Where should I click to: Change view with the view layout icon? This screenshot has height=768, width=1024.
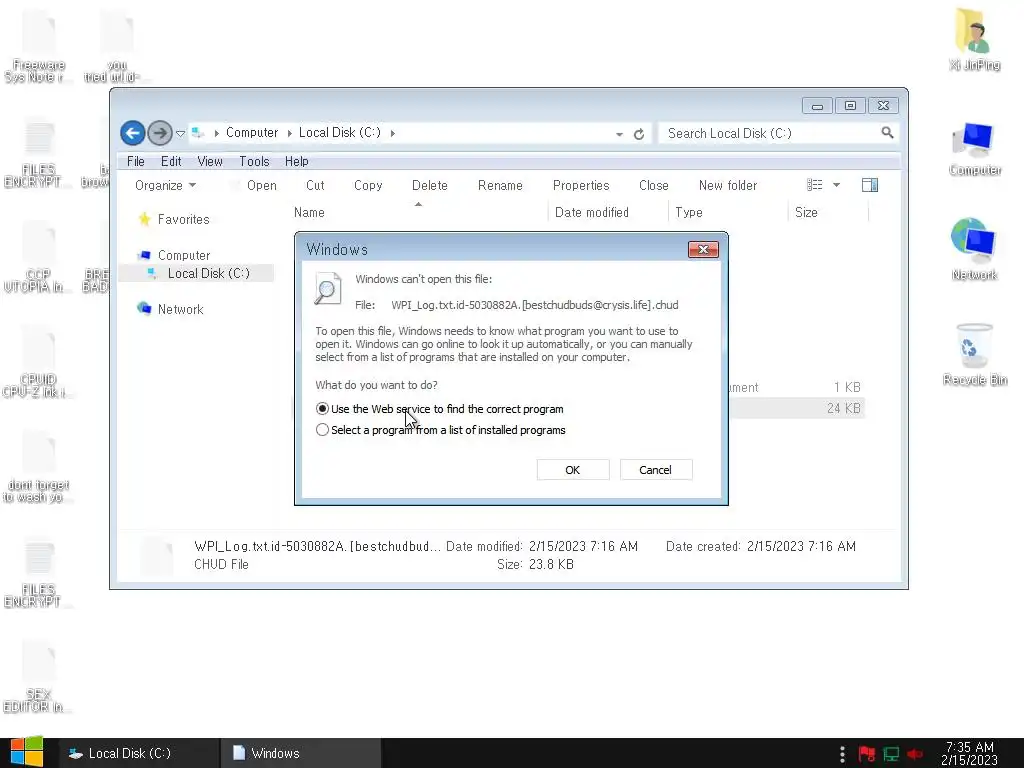tap(814, 185)
